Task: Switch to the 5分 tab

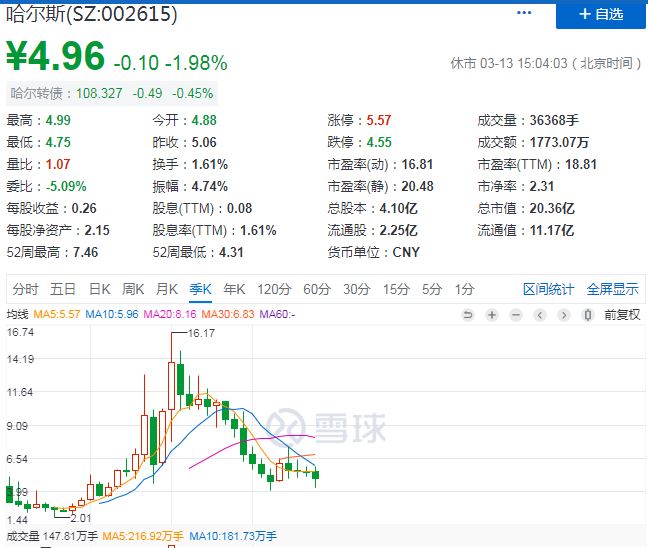Action: click(x=432, y=289)
